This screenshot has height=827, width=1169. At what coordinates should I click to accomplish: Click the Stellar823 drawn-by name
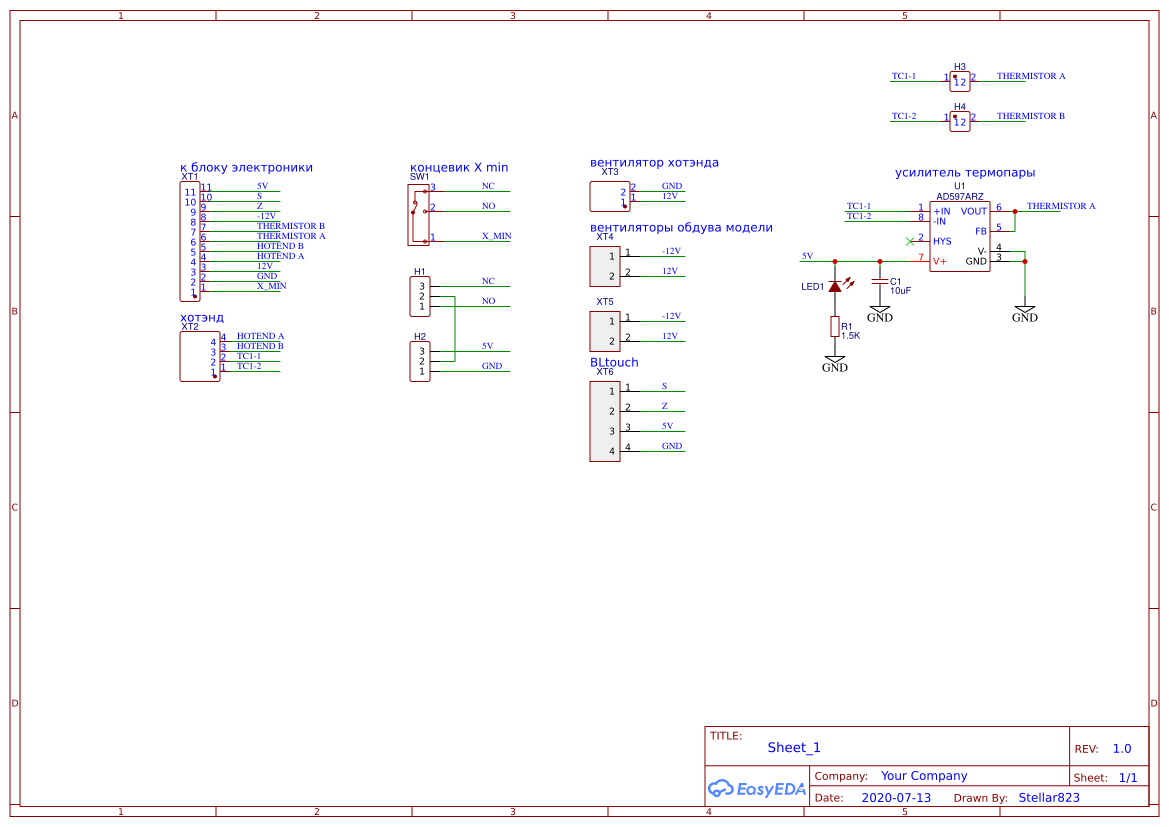click(1049, 798)
